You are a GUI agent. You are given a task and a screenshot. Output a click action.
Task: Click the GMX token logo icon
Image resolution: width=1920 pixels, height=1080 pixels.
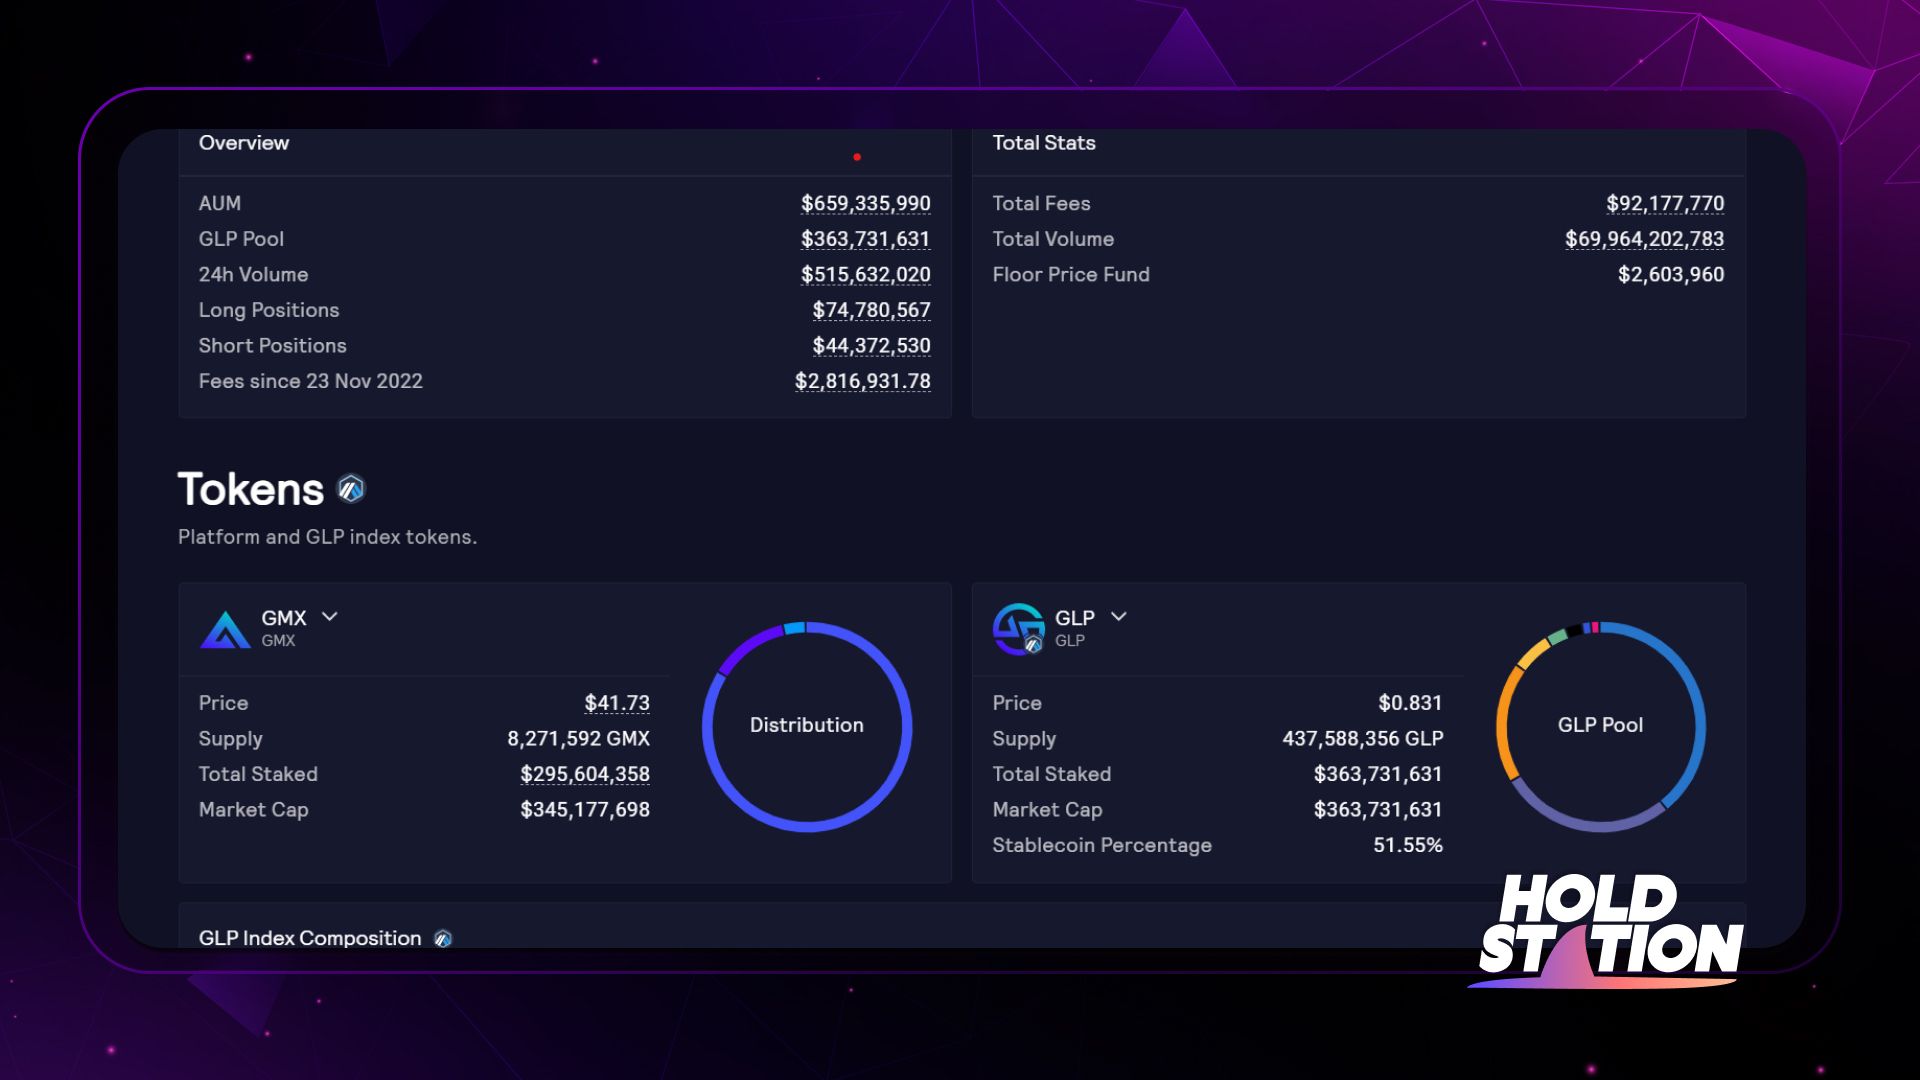point(225,628)
